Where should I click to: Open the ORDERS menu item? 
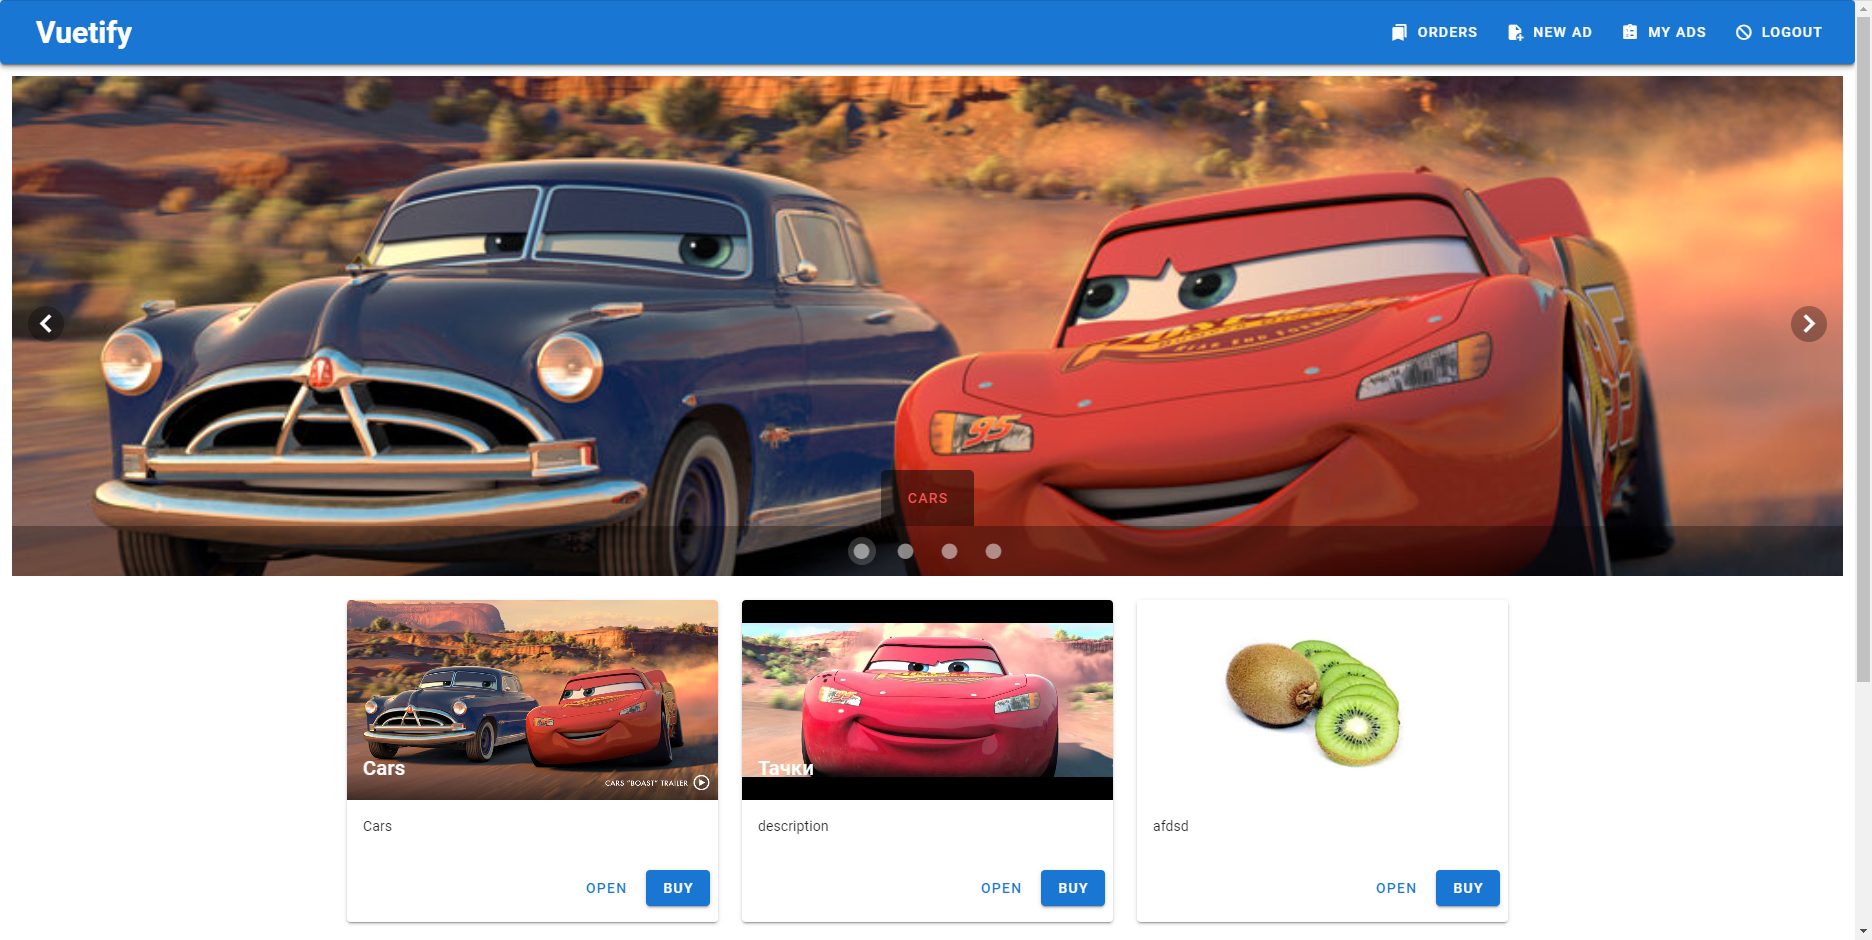pos(1434,33)
